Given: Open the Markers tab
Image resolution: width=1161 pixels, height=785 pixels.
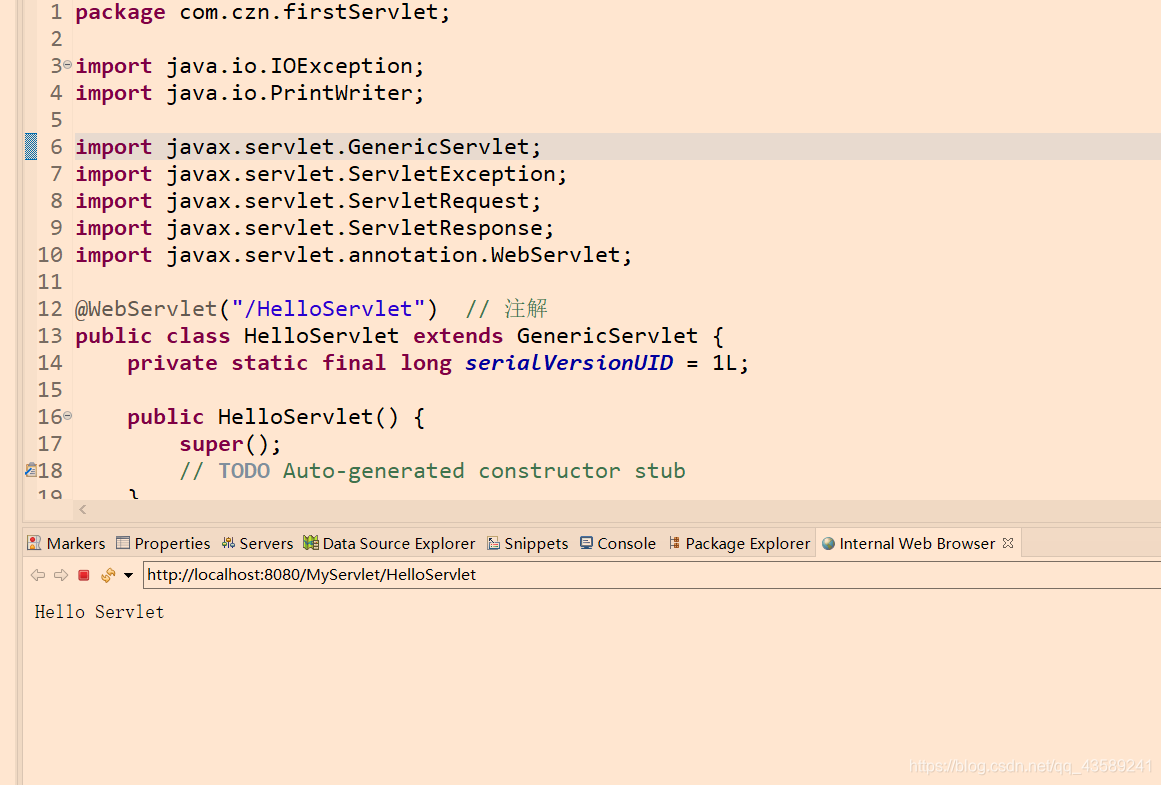Looking at the screenshot, I should point(67,544).
